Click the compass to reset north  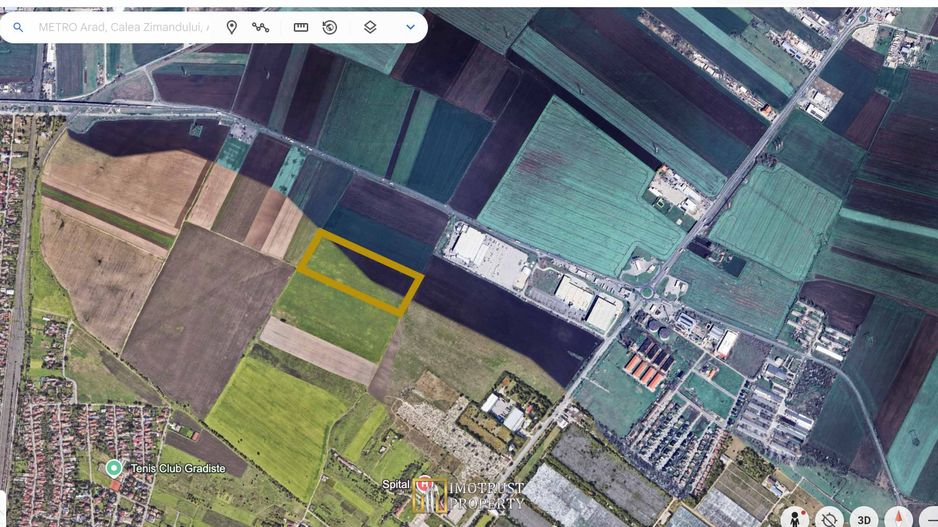(x=899, y=518)
